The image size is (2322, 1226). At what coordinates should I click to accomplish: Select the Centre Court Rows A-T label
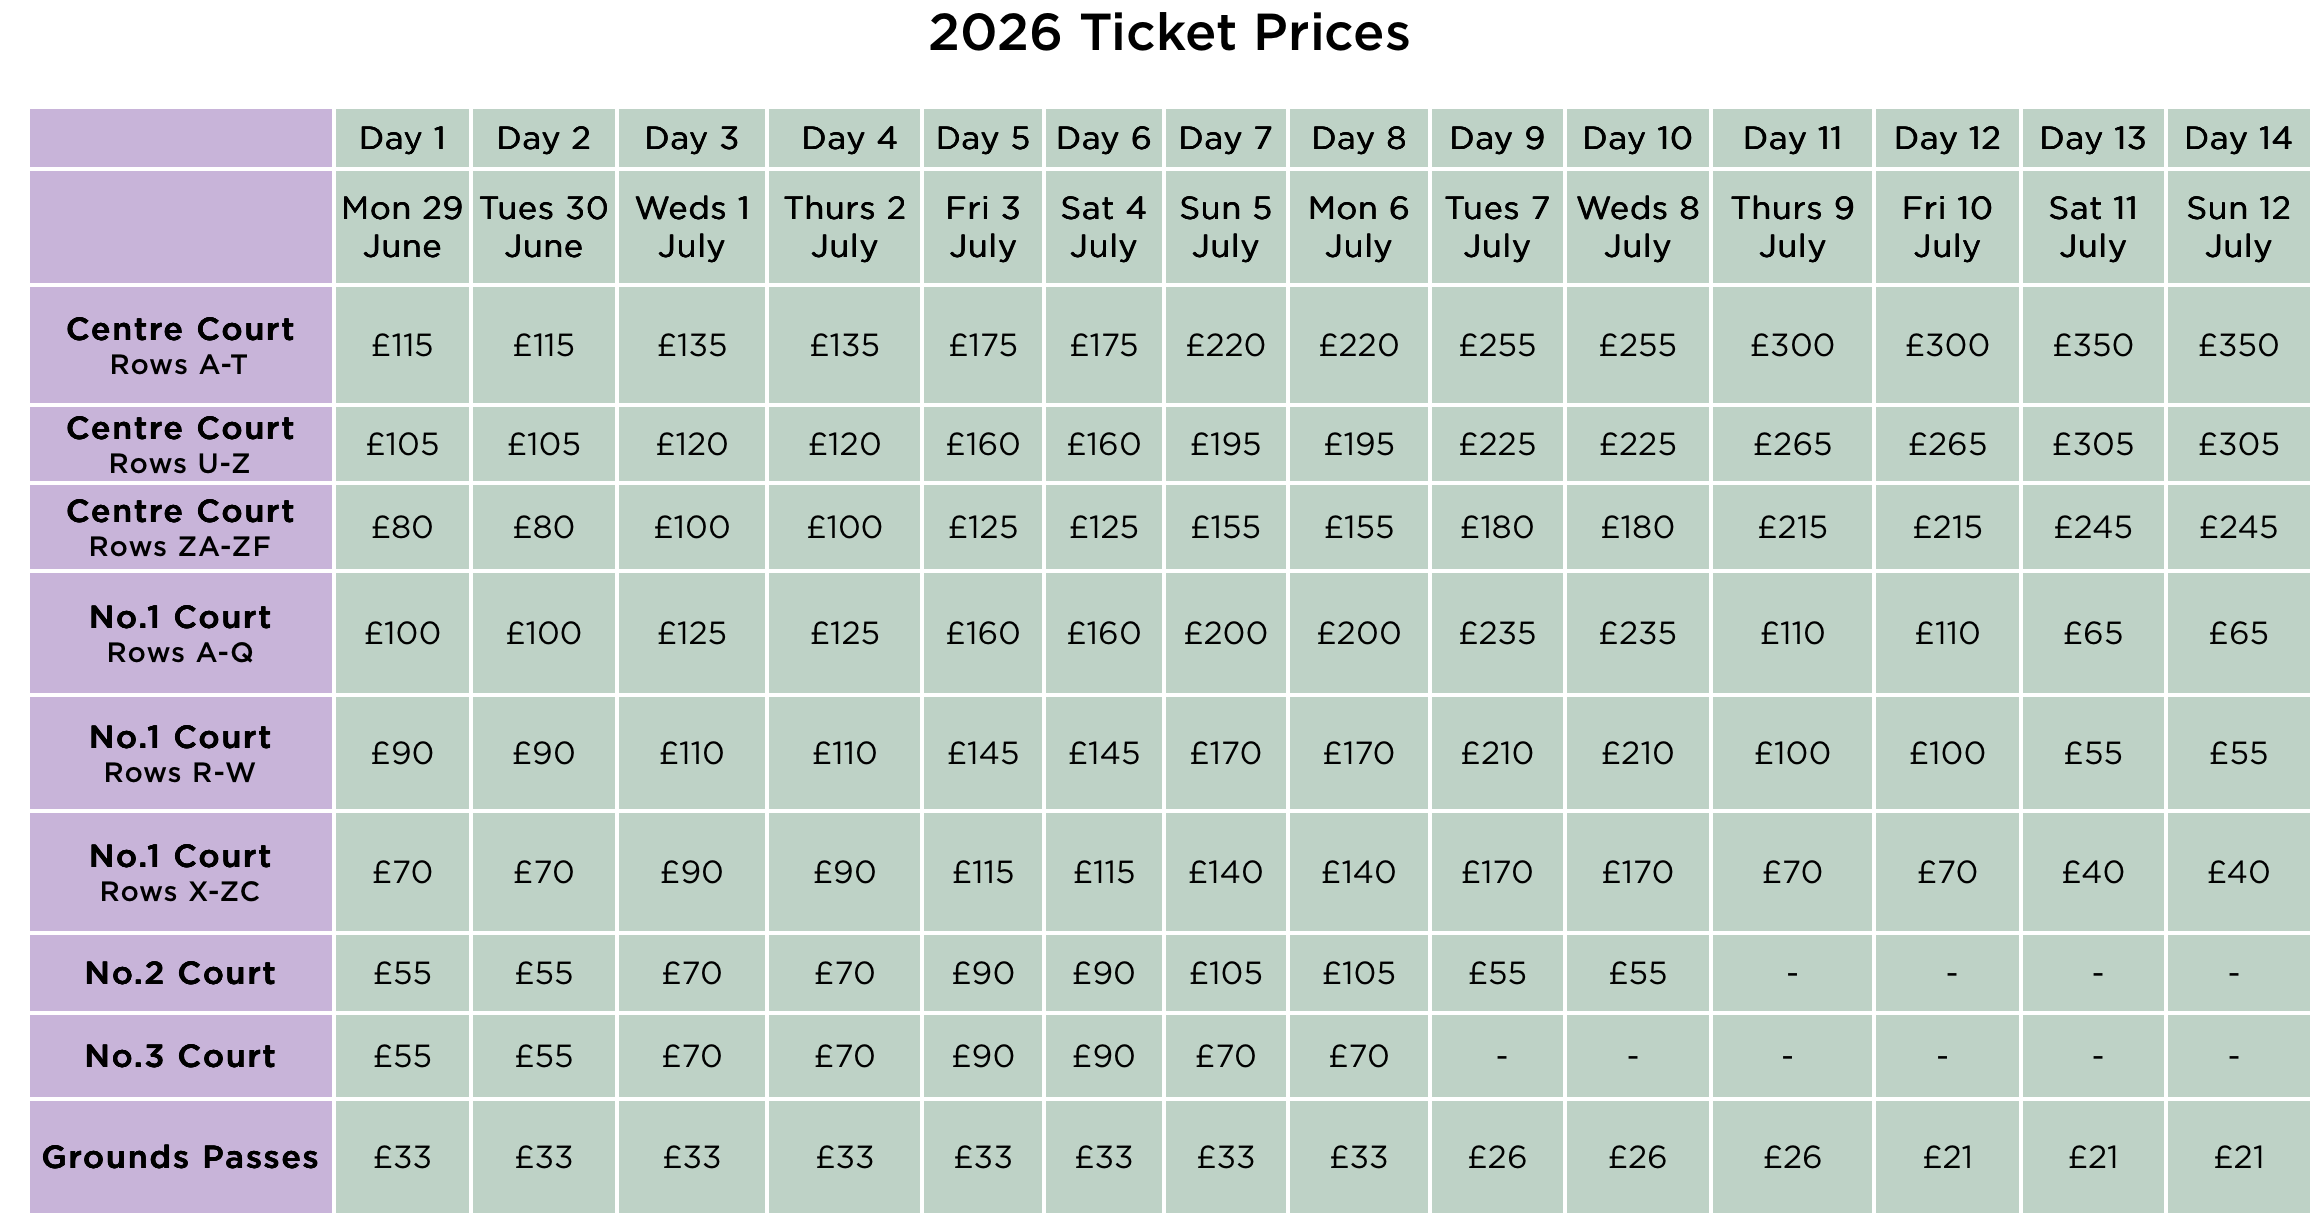[180, 345]
